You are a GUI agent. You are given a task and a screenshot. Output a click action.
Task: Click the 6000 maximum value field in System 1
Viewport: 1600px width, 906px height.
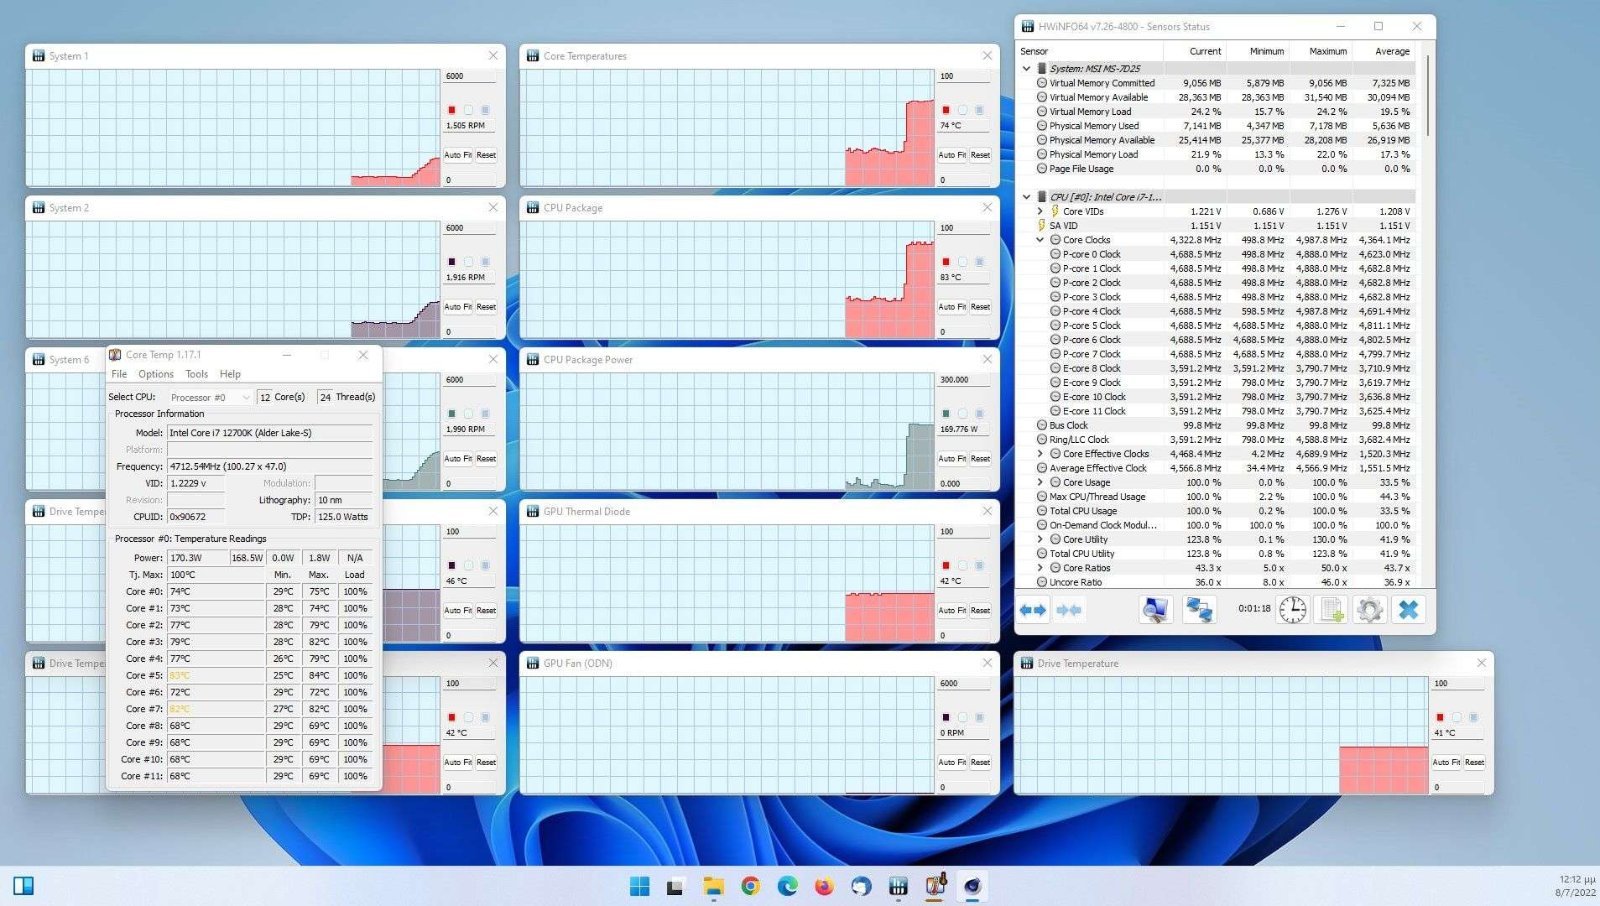[470, 76]
